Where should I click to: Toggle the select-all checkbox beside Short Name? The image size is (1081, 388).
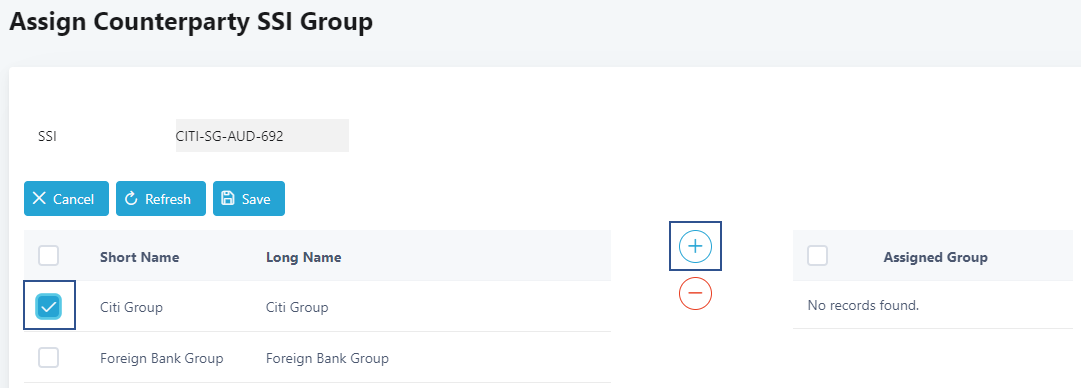coord(49,256)
